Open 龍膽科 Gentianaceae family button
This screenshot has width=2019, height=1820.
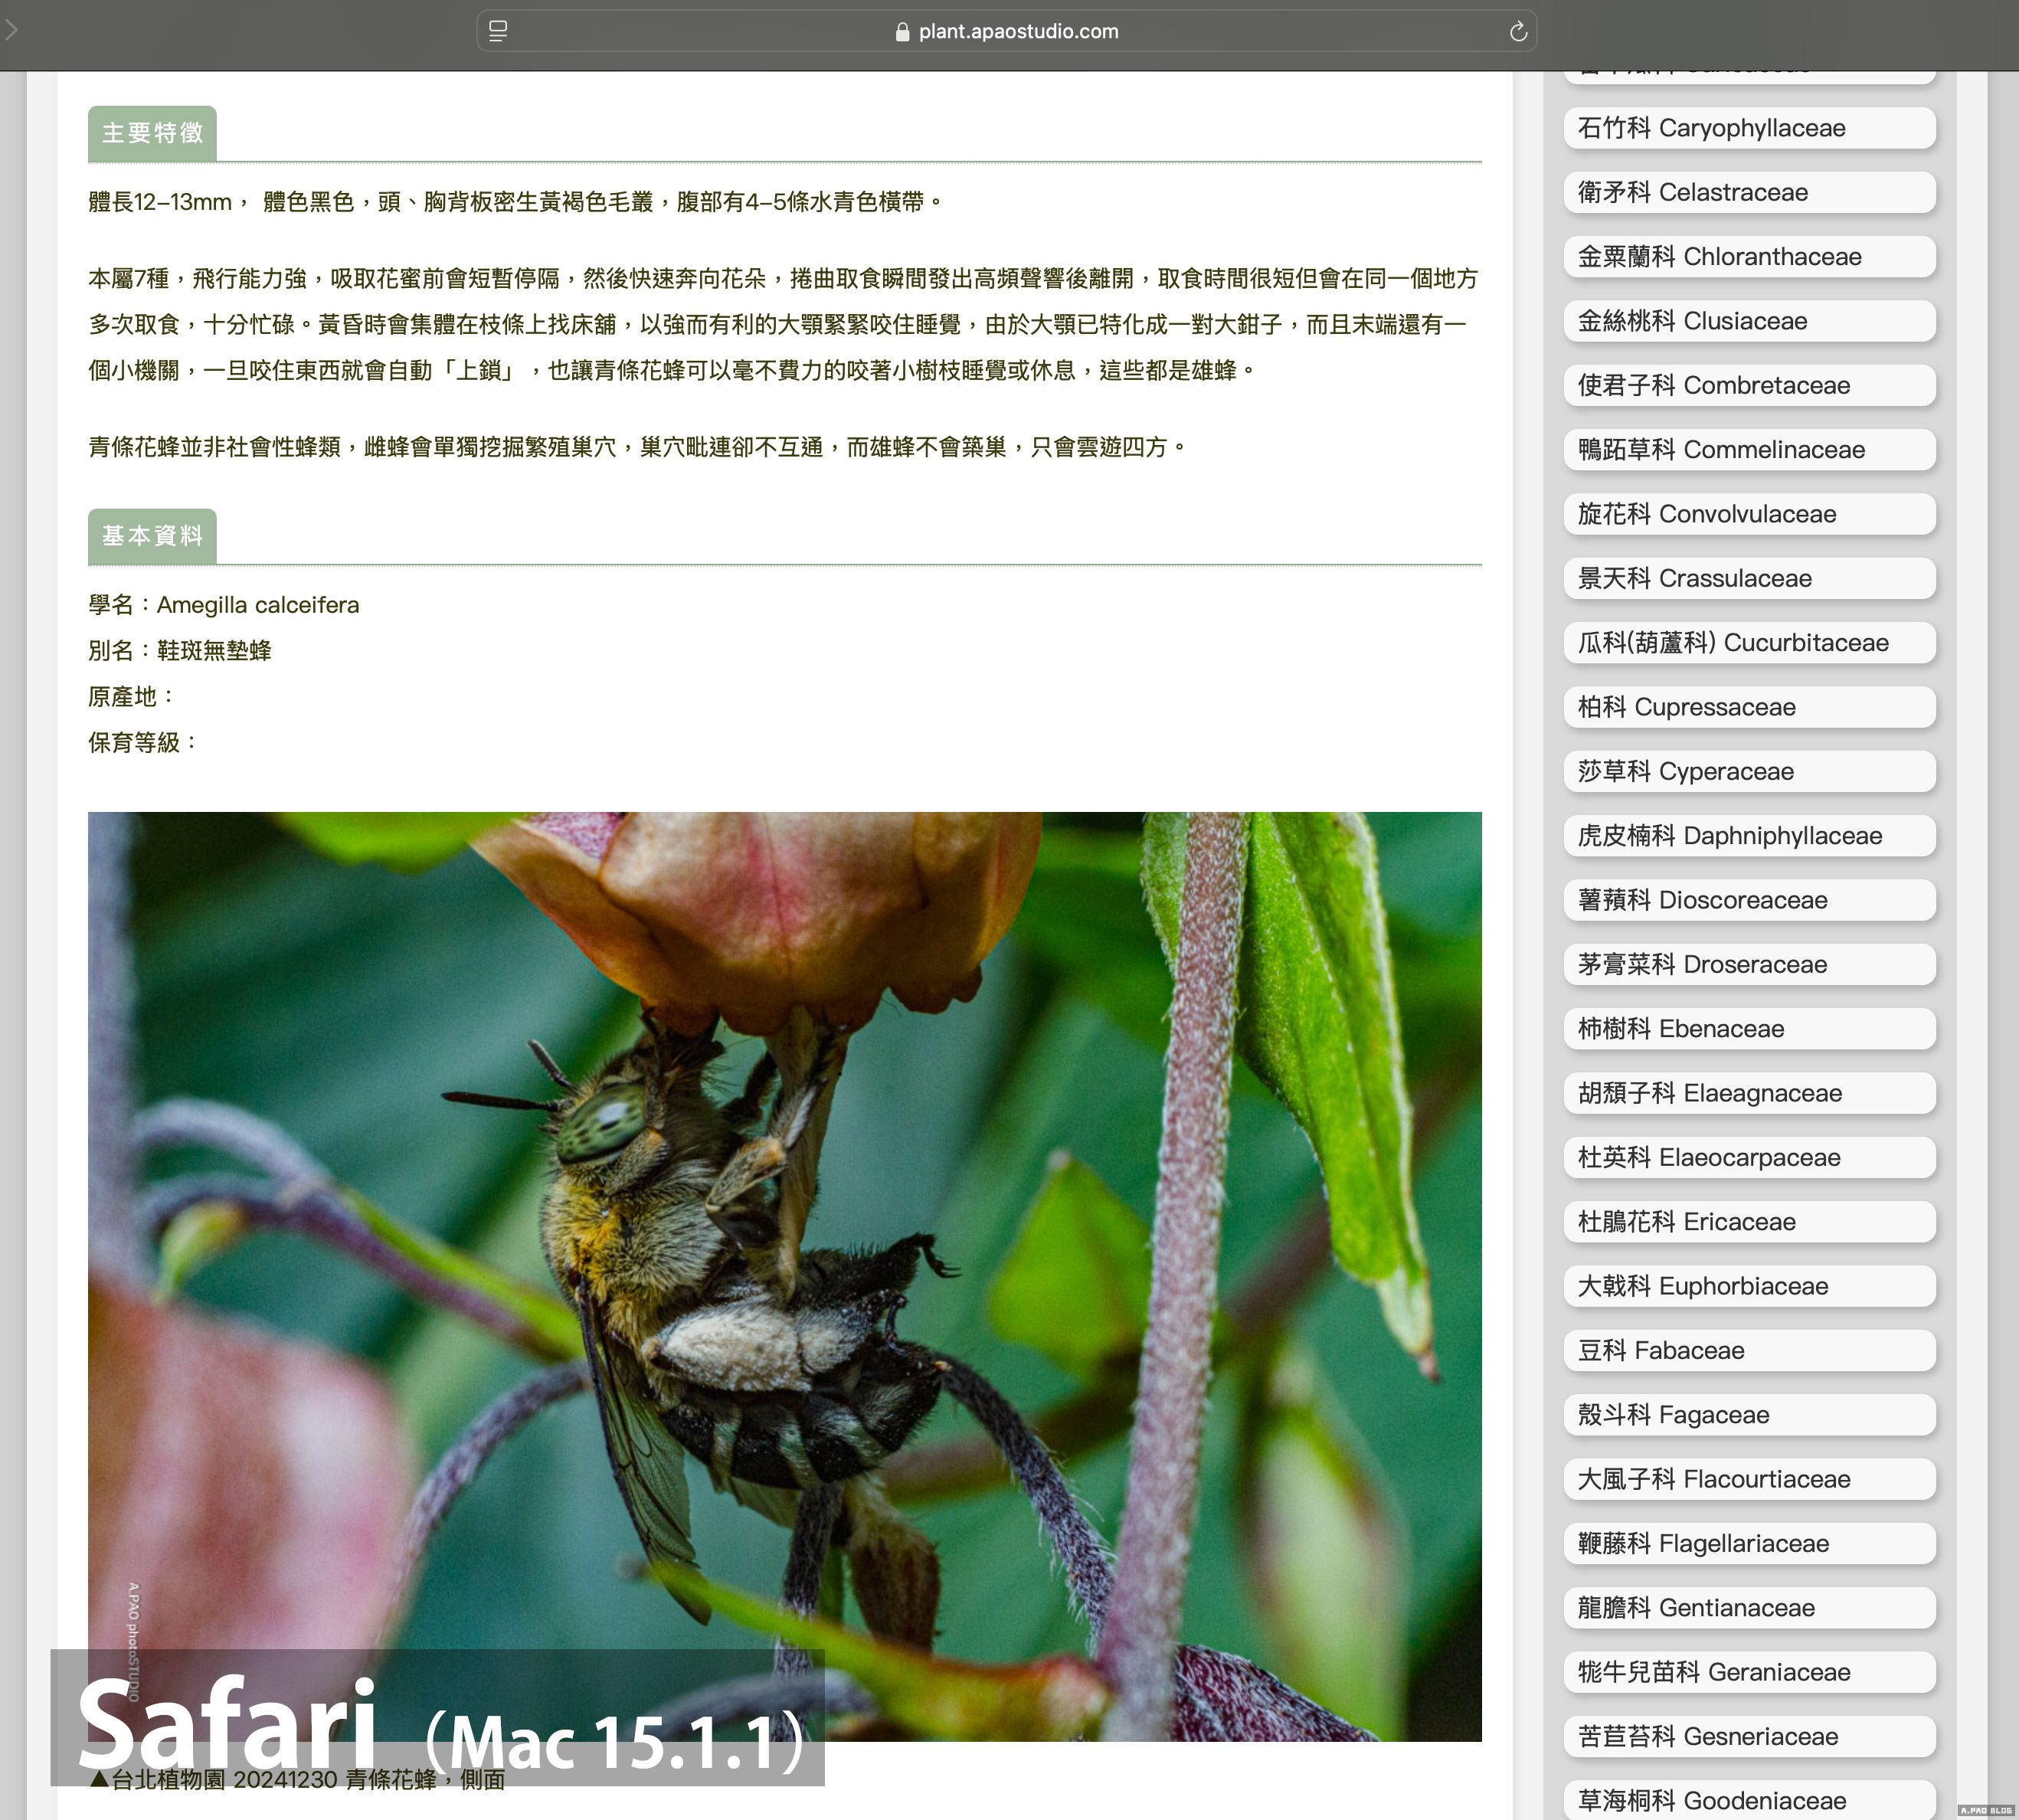1749,1608
